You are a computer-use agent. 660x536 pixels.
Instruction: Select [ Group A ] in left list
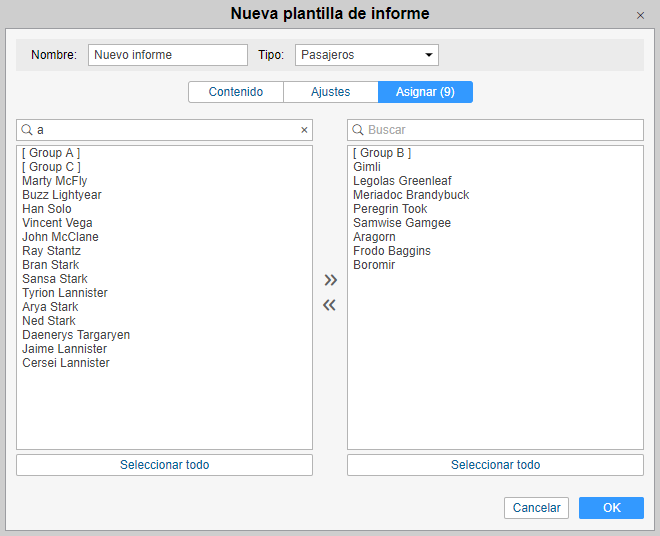tap(51, 153)
